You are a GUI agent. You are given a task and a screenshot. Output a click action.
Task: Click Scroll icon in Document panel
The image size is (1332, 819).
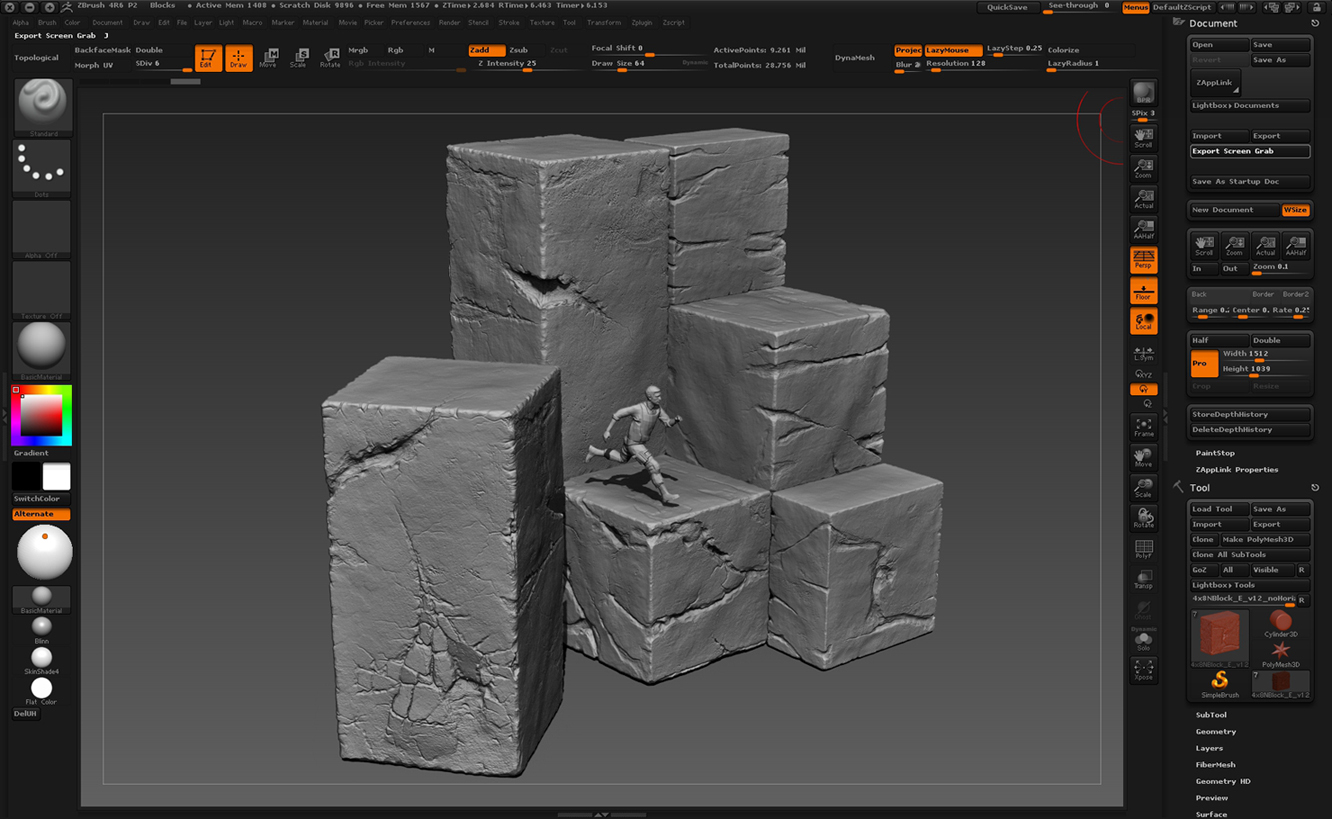click(x=1204, y=245)
